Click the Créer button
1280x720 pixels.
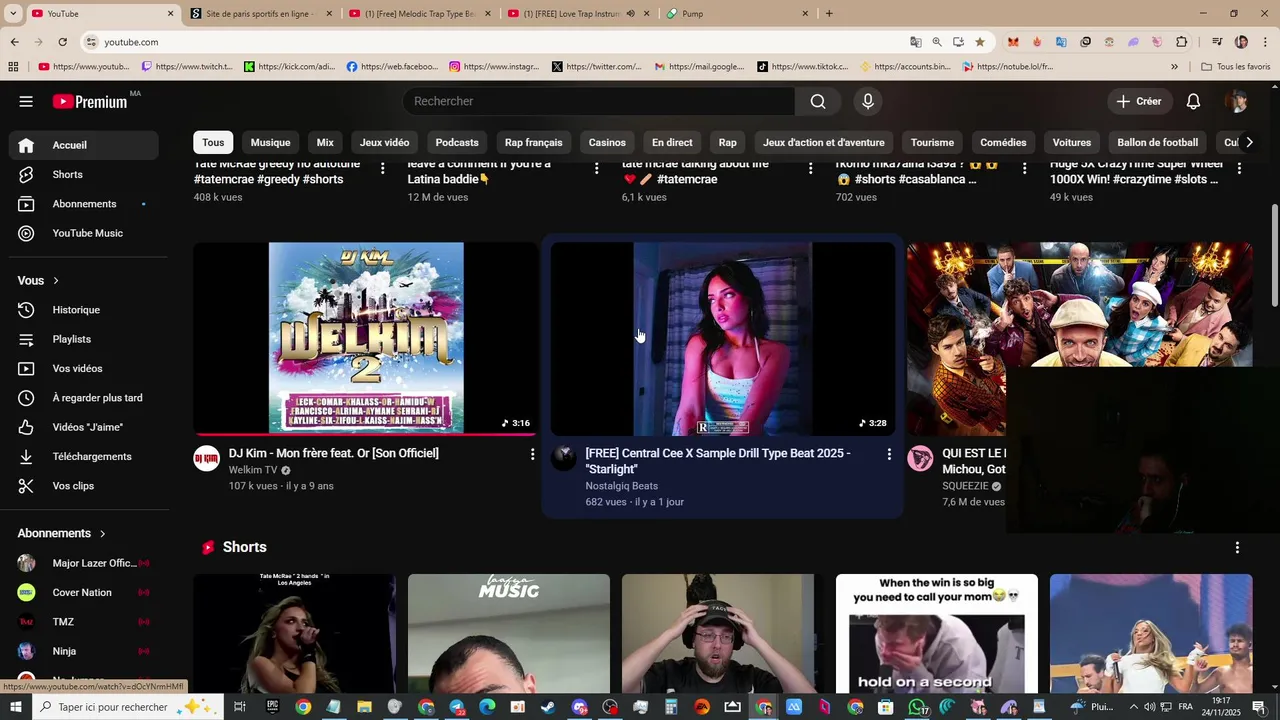click(x=1139, y=101)
